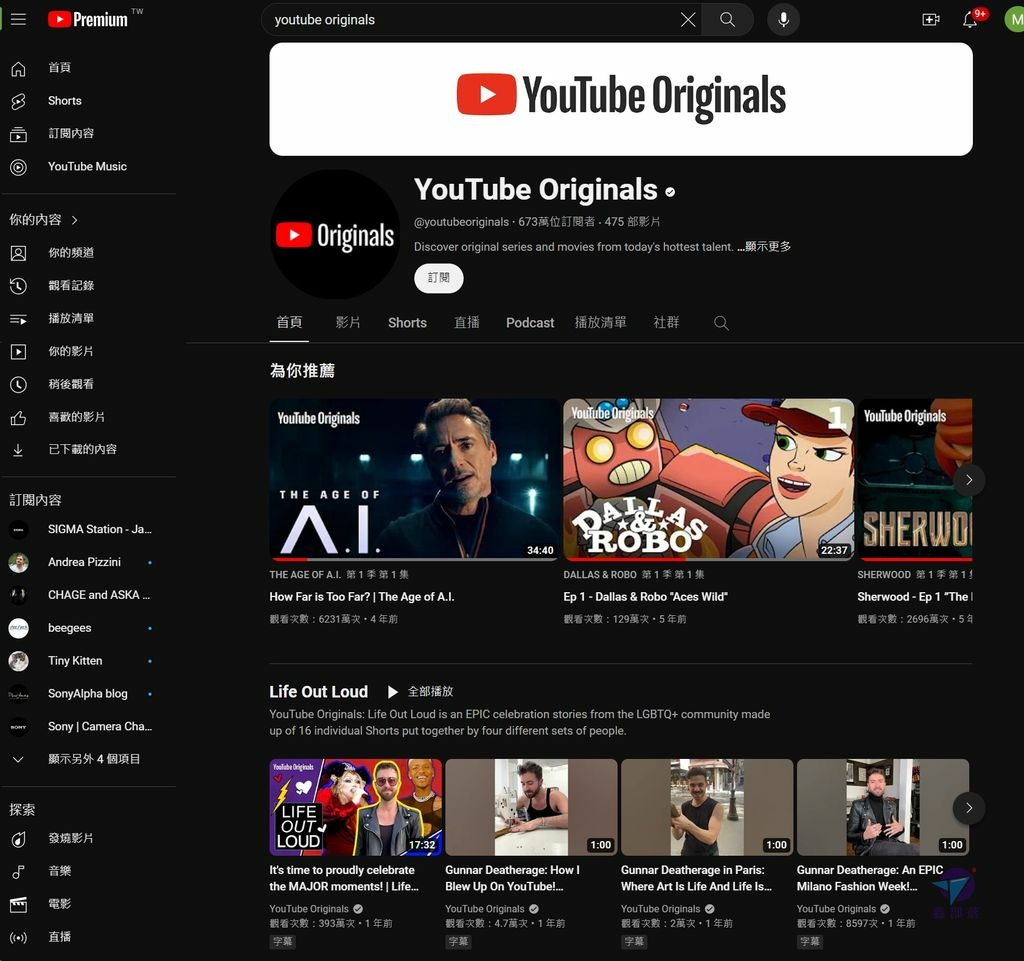
Task: Click THE AGE OF A.I. 第1季 label
Action: 339,575
